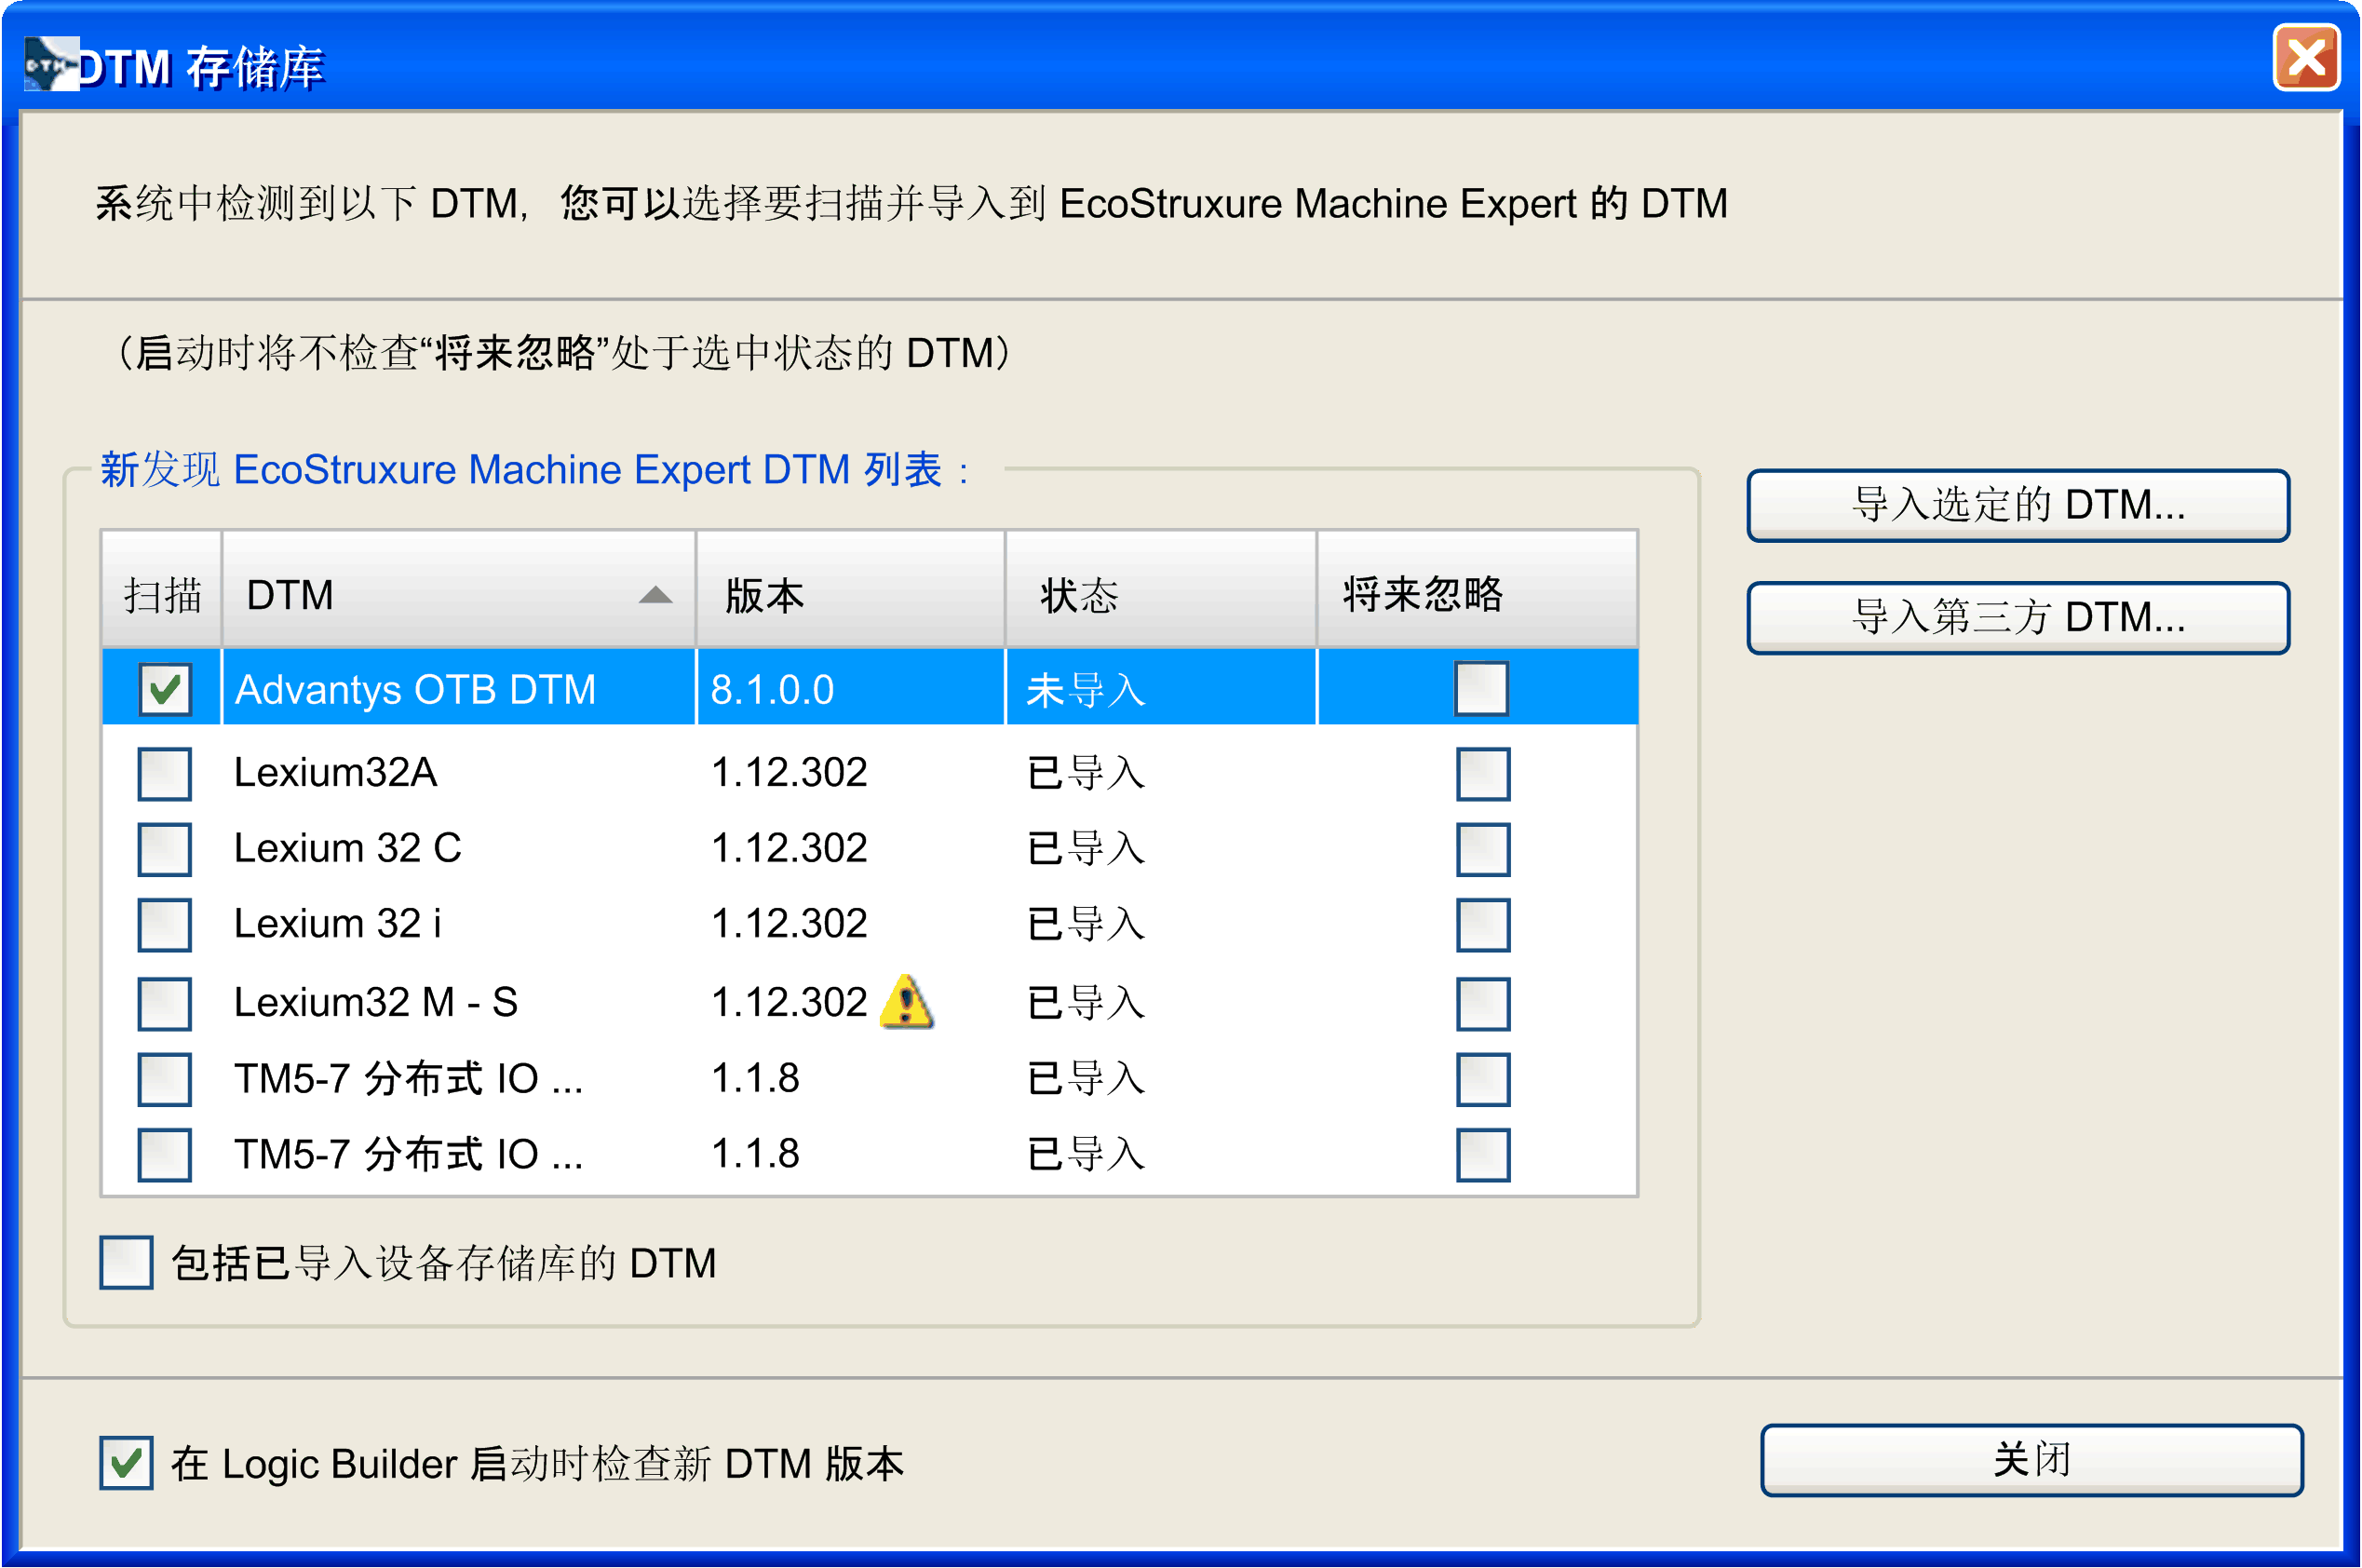Check the scan checkbox for Lexium 32 C
The height and width of the screenshot is (1568, 2362).
tap(165, 849)
